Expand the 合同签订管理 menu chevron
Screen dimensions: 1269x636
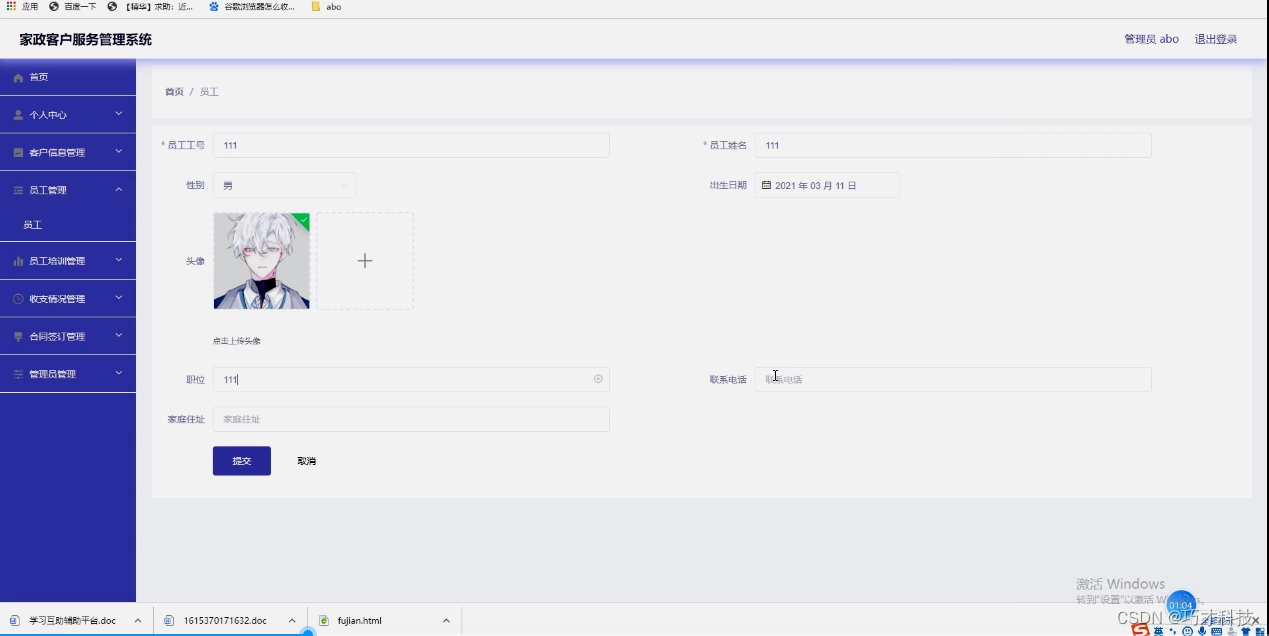point(119,336)
